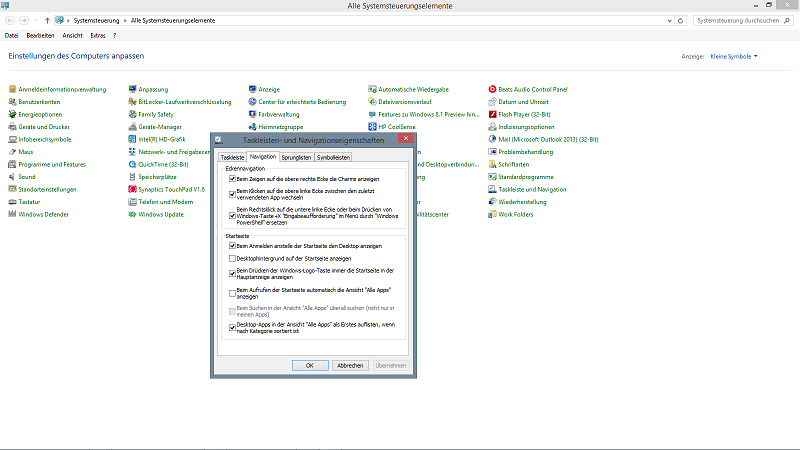
Task: Switch to the Sprunglisten tab
Action: 296,157
